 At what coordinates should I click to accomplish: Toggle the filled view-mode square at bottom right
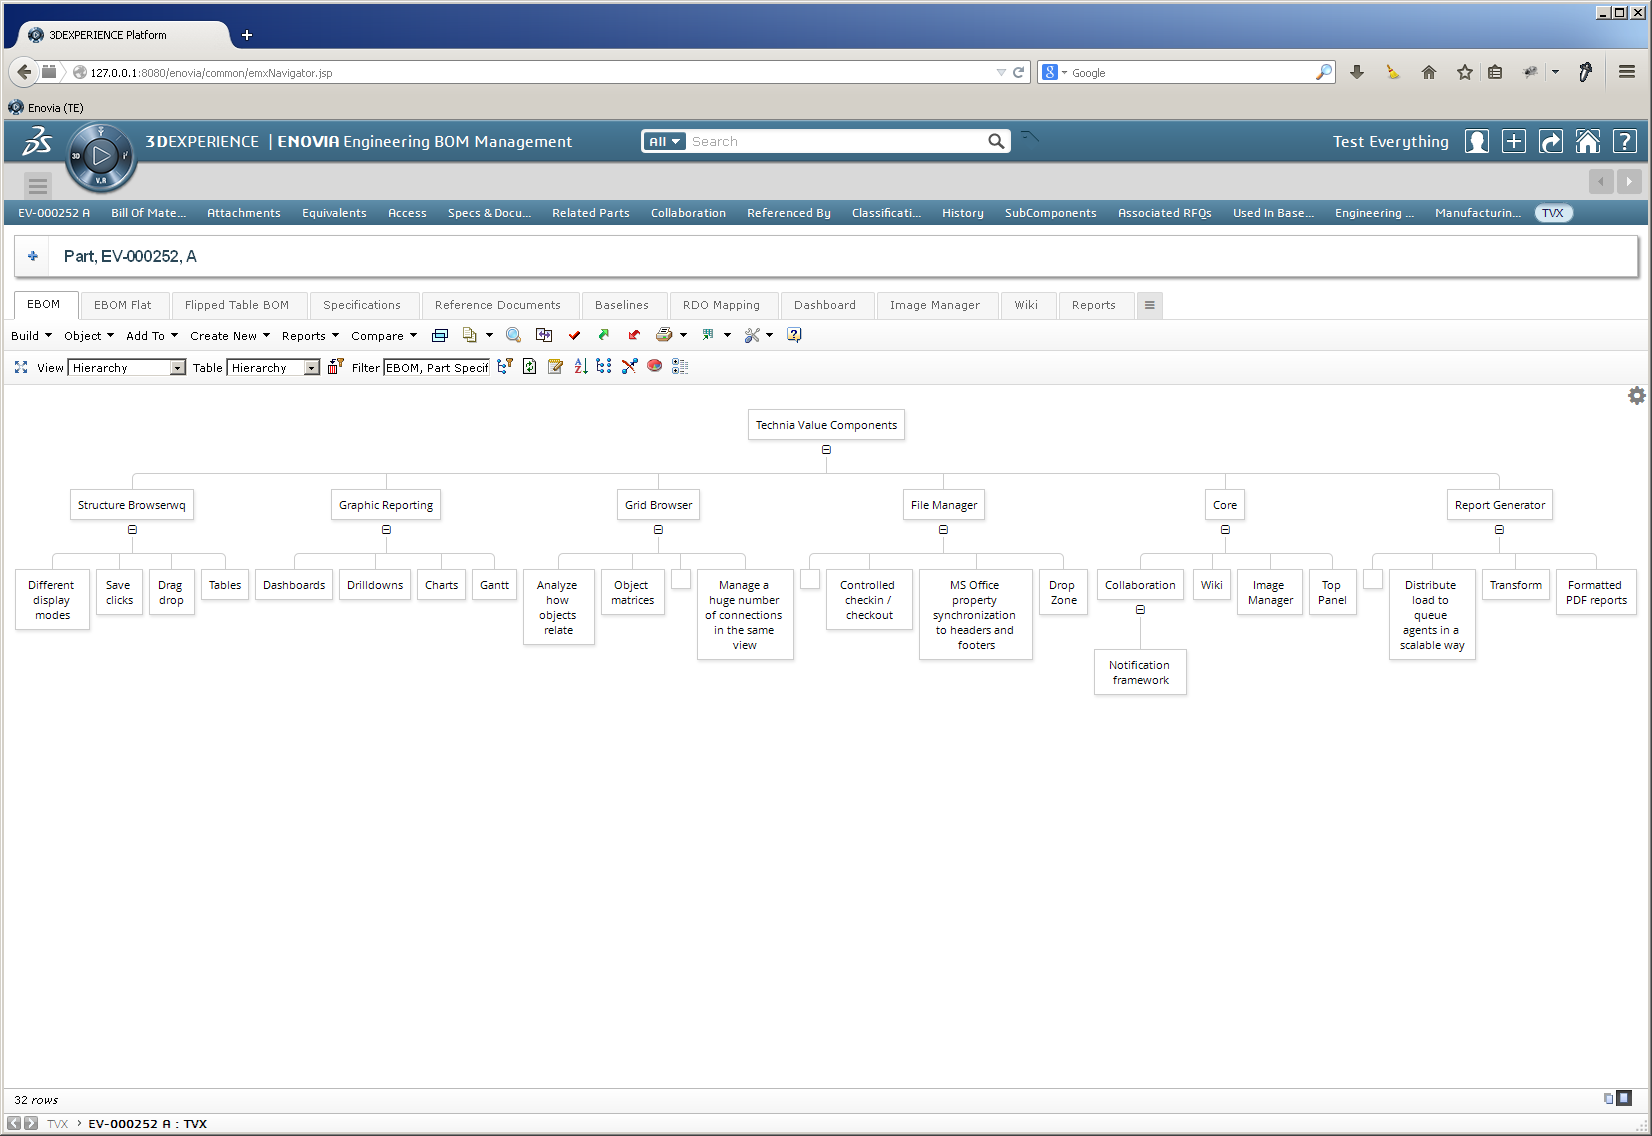(1624, 1098)
